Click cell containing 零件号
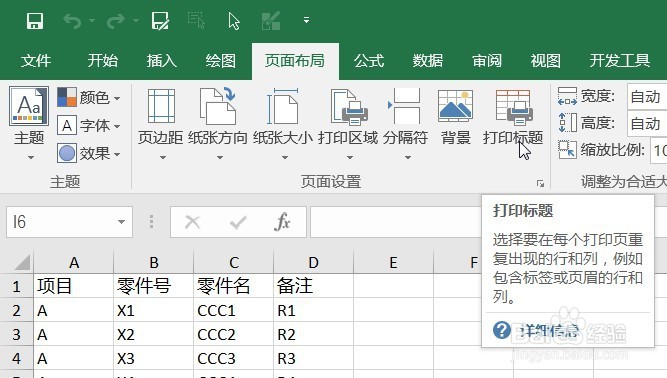The width and height of the screenshot is (667, 378). point(154,286)
